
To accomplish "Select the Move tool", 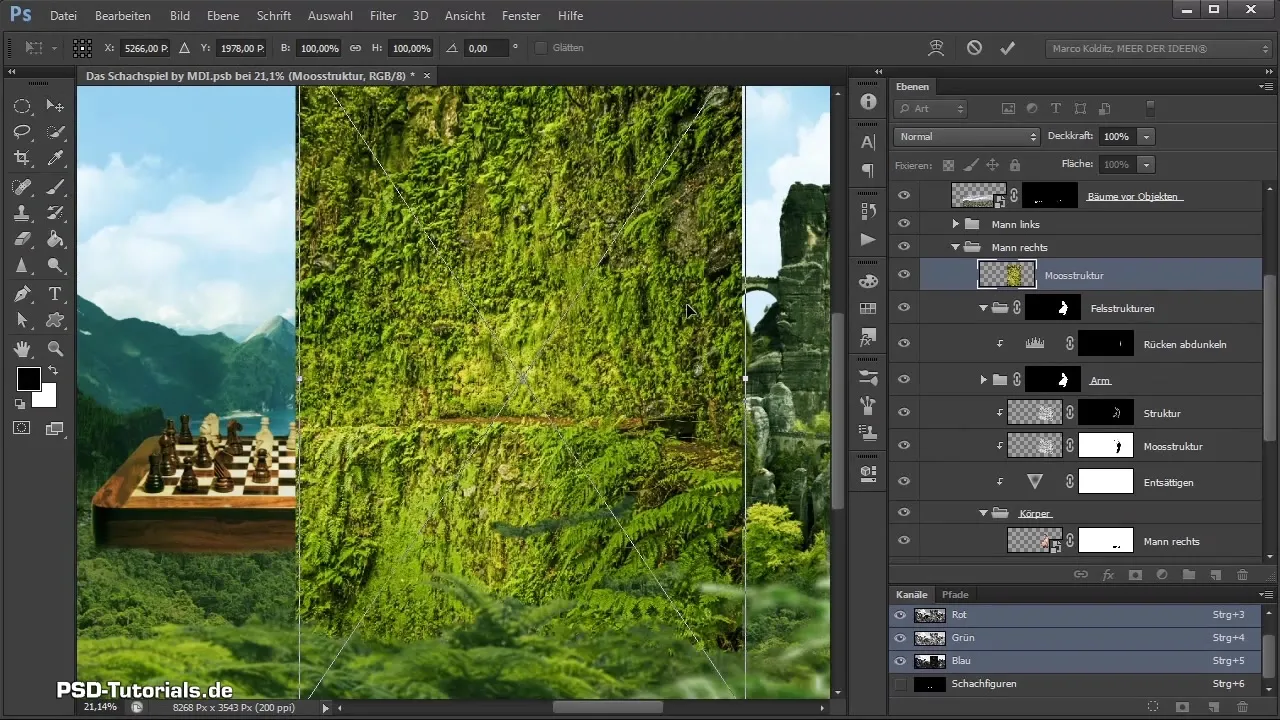I will coord(56,106).
